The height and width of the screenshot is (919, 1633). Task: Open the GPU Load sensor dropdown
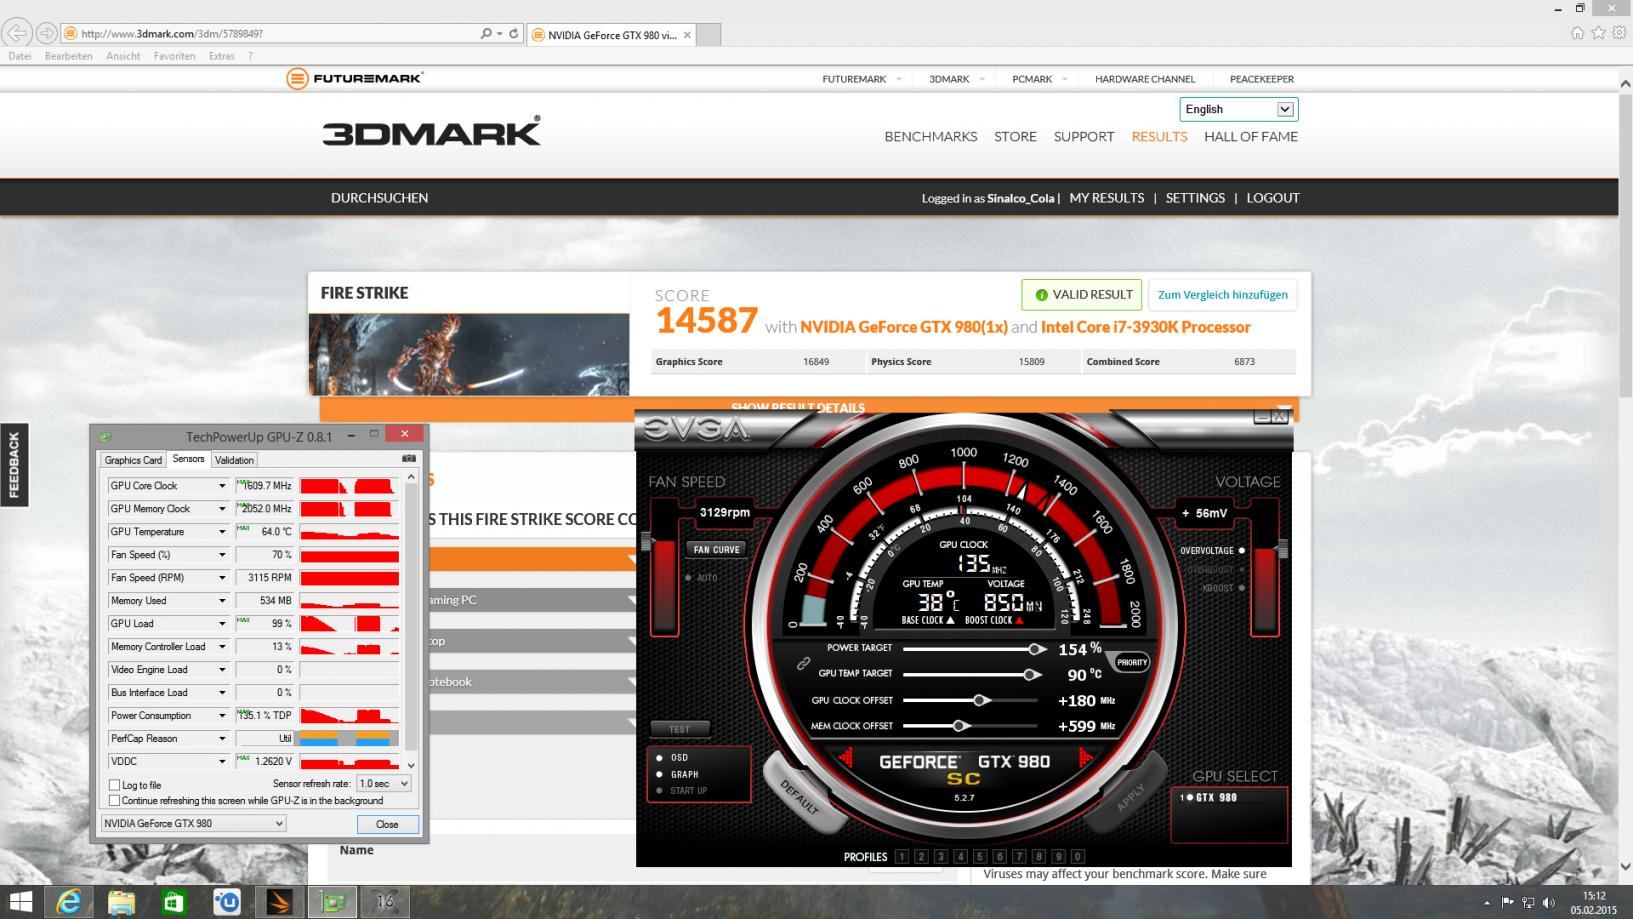tap(222, 624)
